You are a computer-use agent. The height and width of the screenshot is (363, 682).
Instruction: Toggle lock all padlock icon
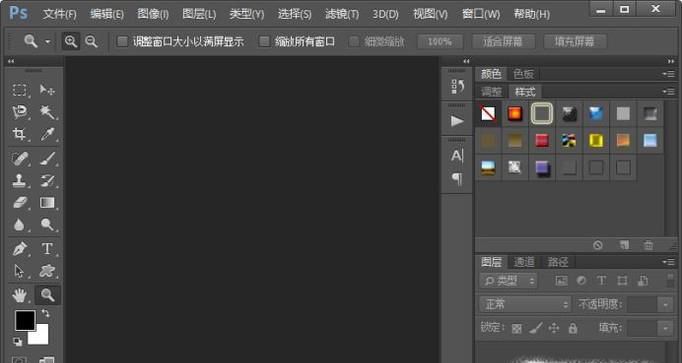pyautogui.click(x=573, y=328)
